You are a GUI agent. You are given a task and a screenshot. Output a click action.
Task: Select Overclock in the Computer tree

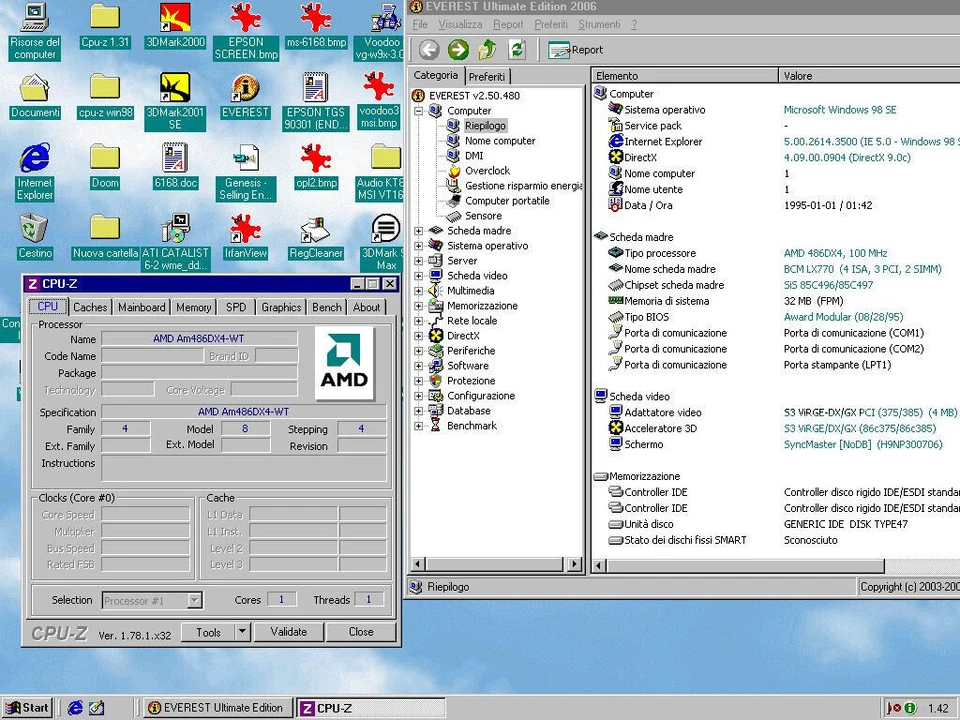(487, 171)
